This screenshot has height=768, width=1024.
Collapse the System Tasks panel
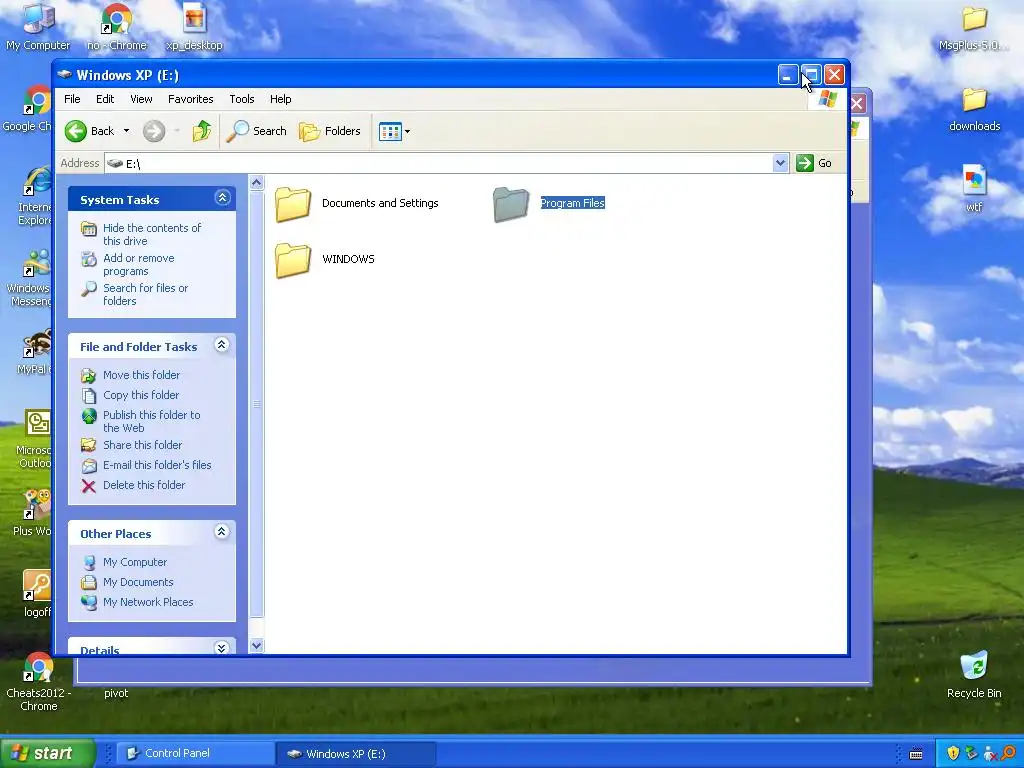[x=222, y=198]
